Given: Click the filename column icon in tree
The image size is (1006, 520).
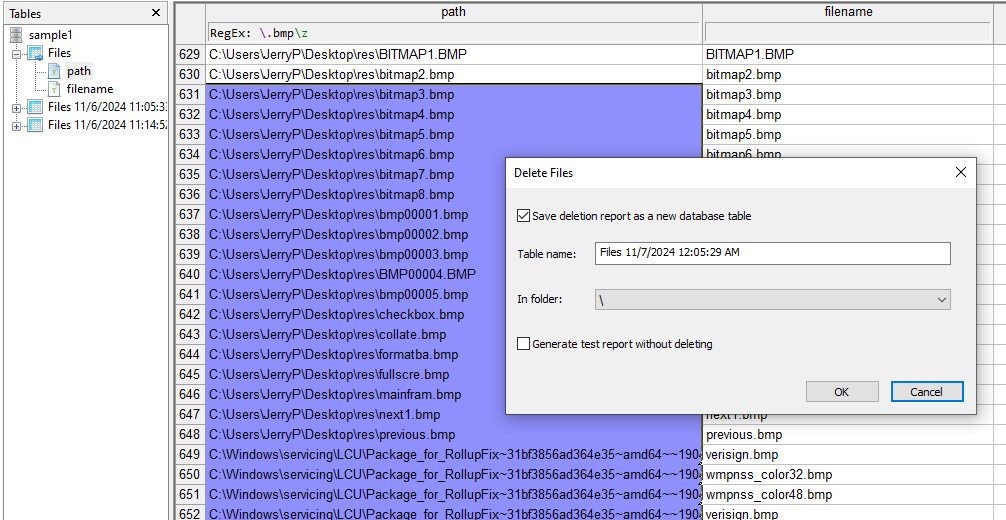Looking at the screenshot, I should pyautogui.click(x=54, y=89).
